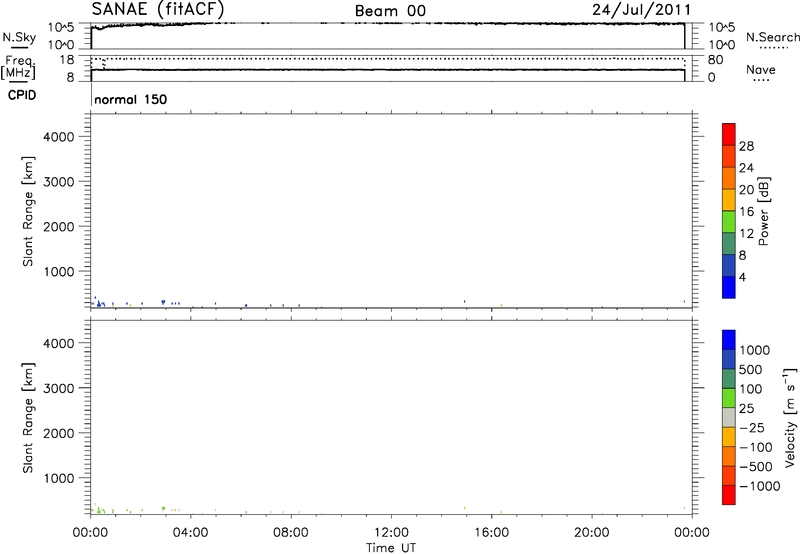Click the Velocity [m s⁻¹] colorbar title
This screenshot has width=800, height=554.
coord(790,418)
